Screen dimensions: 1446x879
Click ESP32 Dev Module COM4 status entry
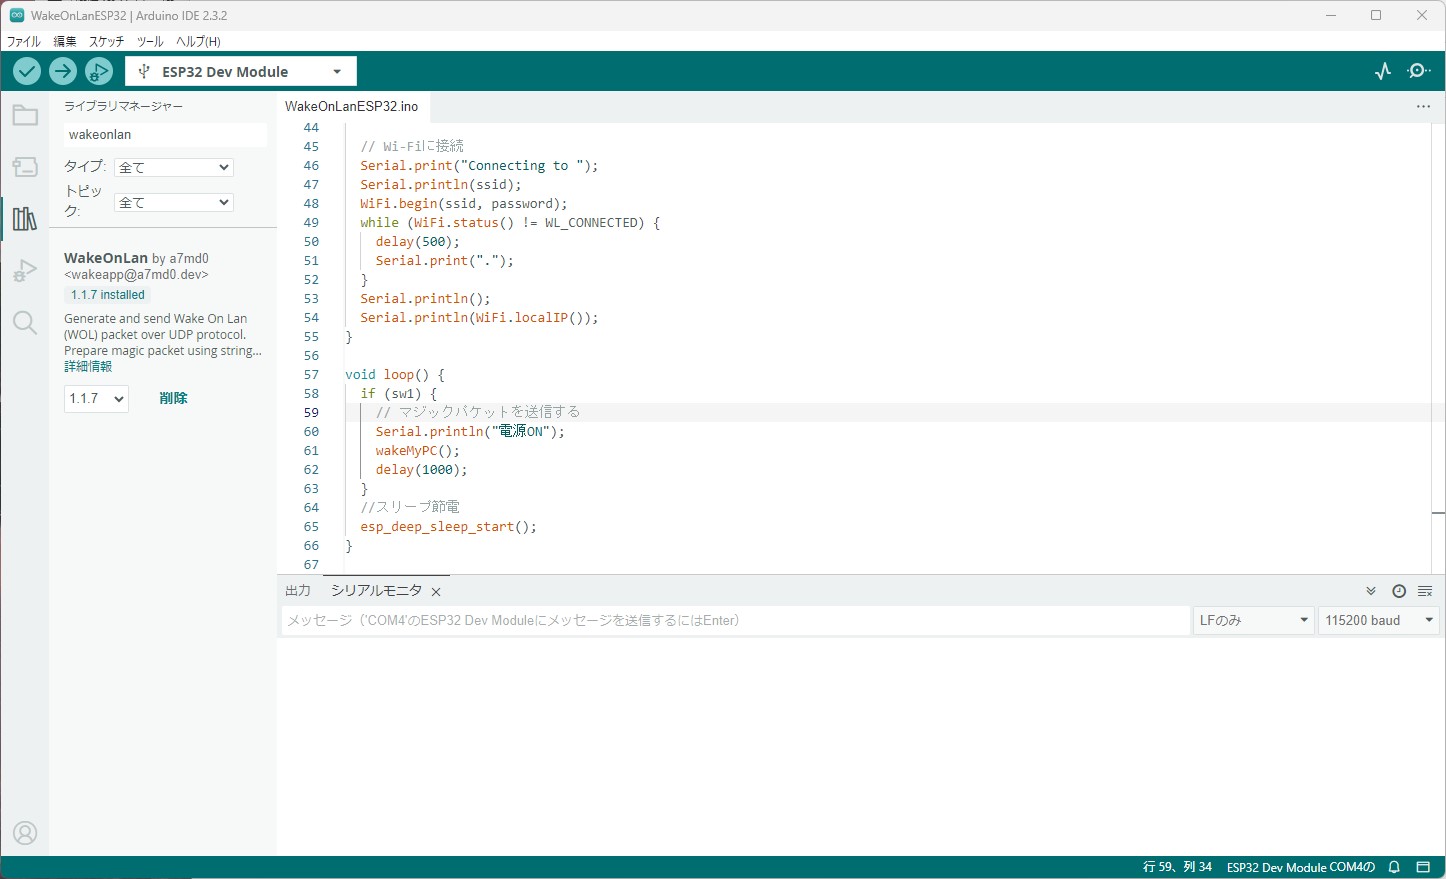click(1301, 867)
